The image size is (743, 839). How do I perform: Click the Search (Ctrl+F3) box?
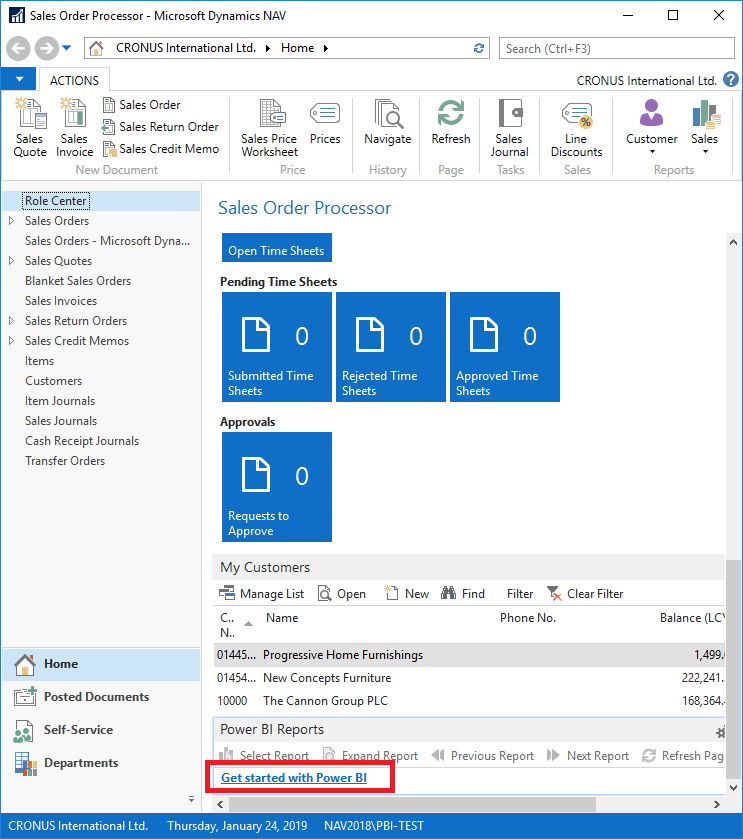(x=616, y=48)
